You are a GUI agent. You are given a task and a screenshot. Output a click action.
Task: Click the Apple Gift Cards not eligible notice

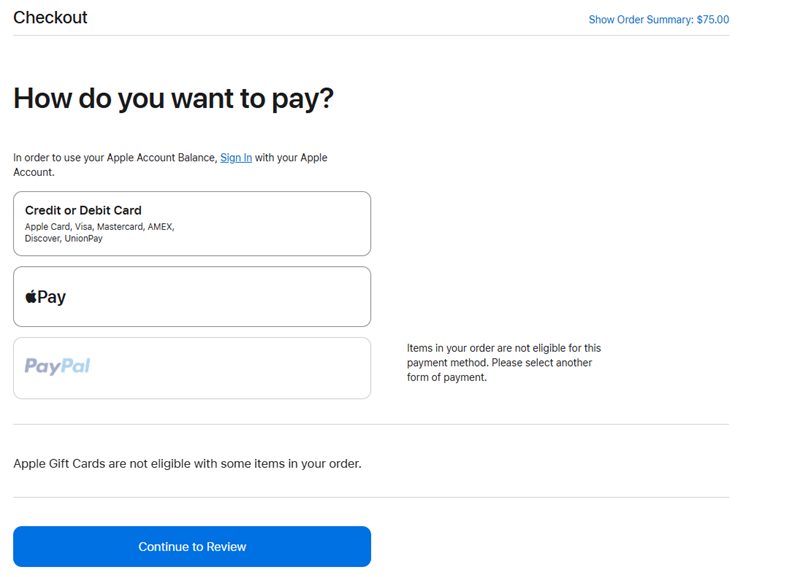coord(187,463)
